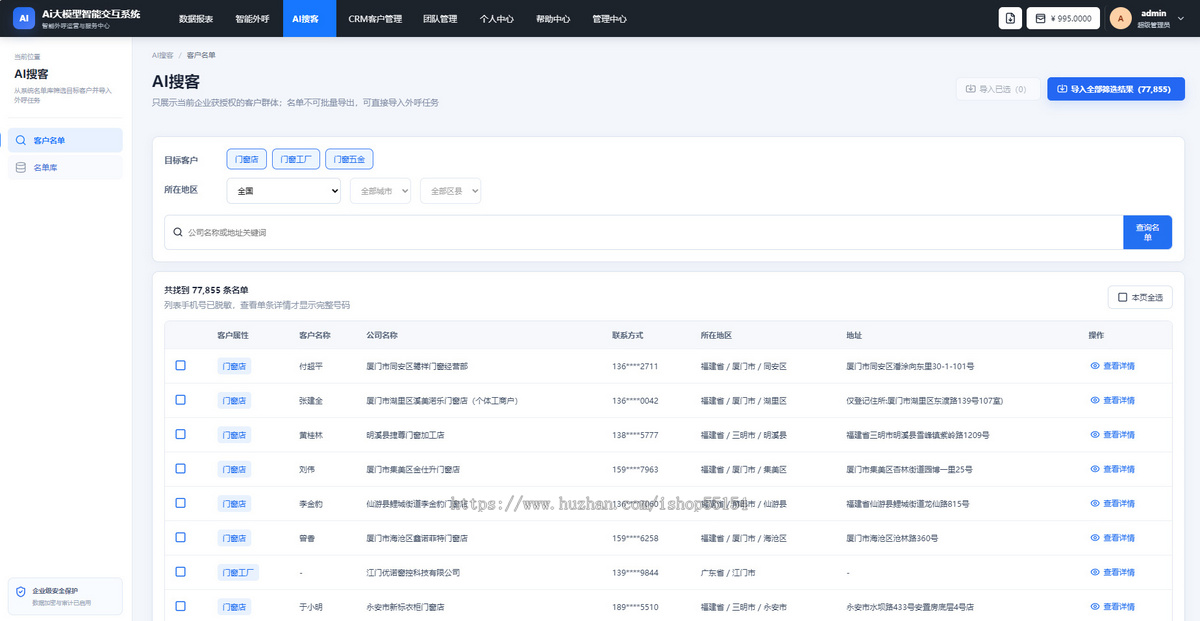Open the 帮助中心 tab
This screenshot has height=621, width=1200.
click(x=553, y=18)
